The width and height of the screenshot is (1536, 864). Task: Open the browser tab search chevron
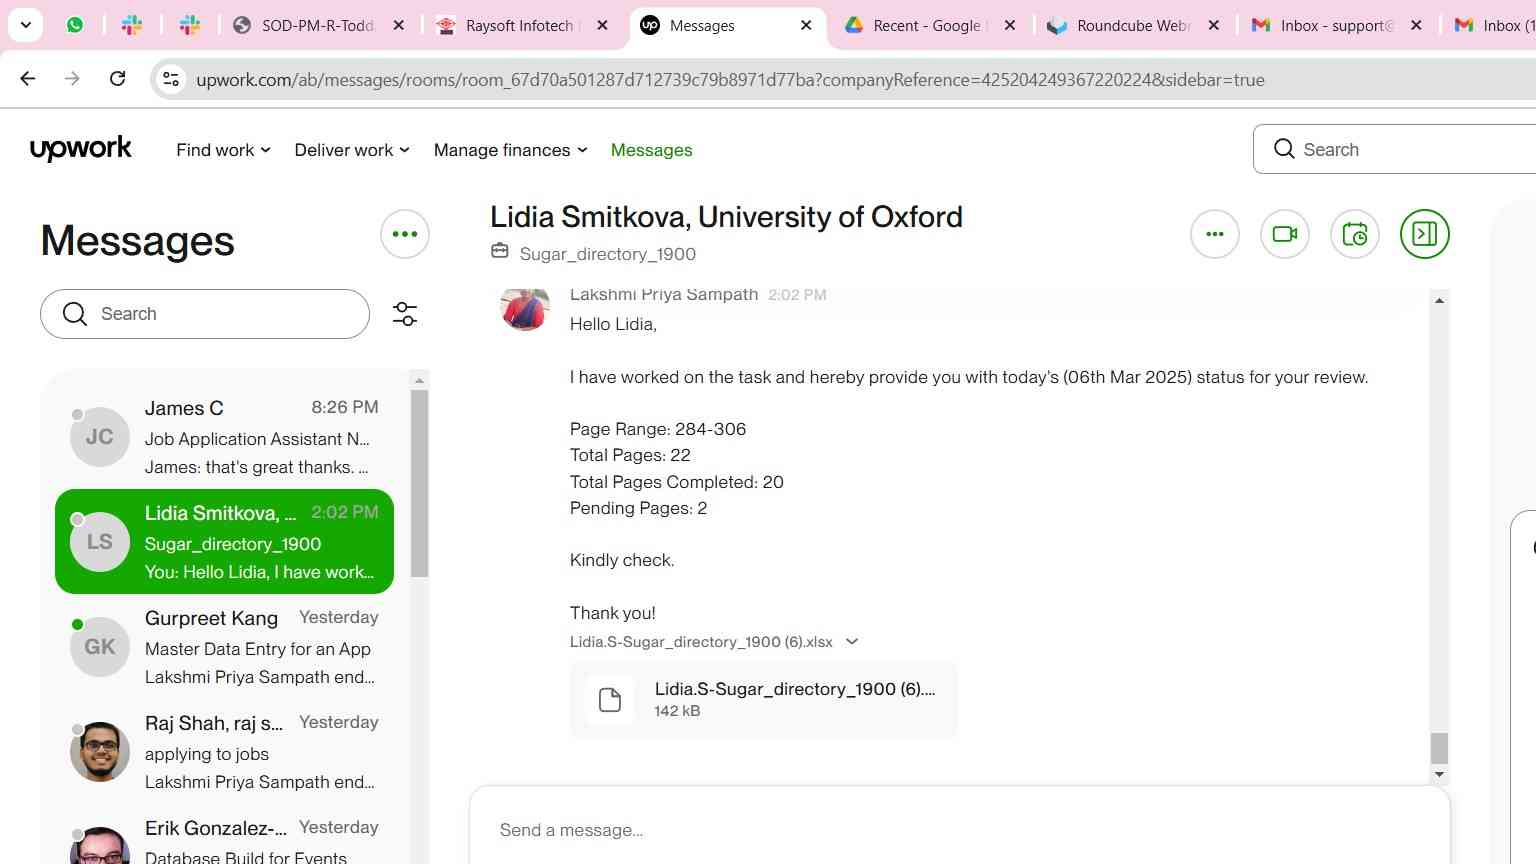point(25,25)
